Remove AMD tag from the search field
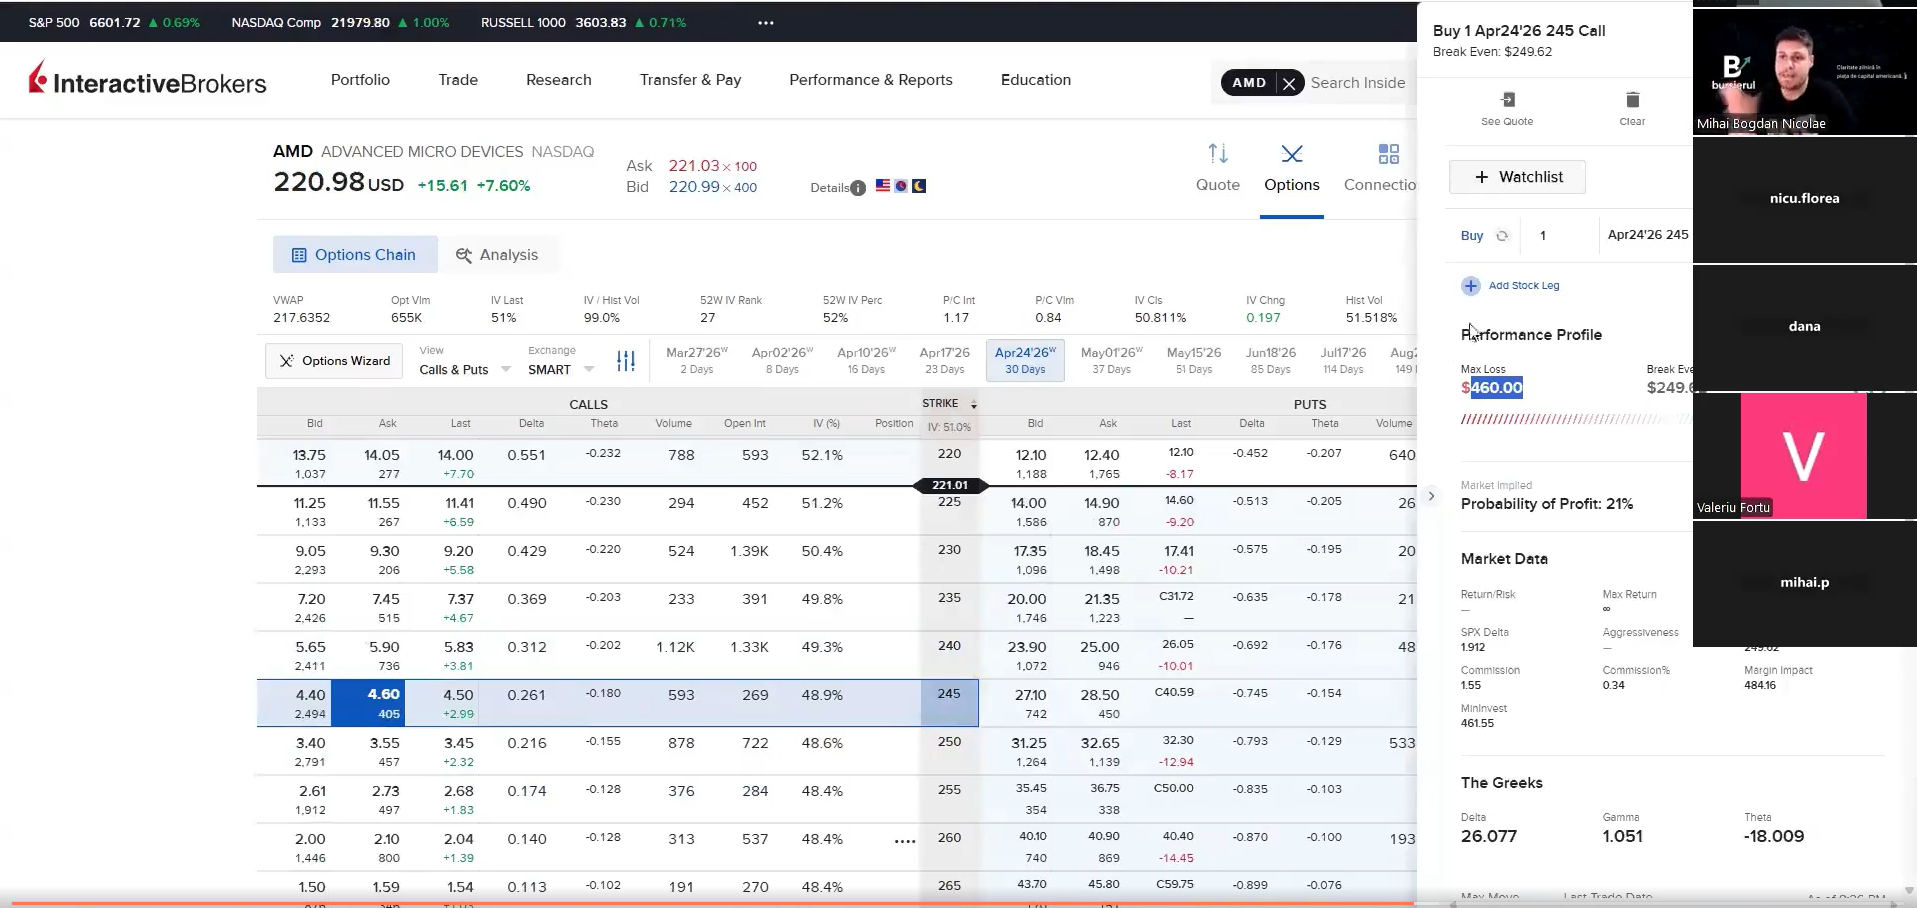This screenshot has height=908, width=1917. click(x=1289, y=83)
